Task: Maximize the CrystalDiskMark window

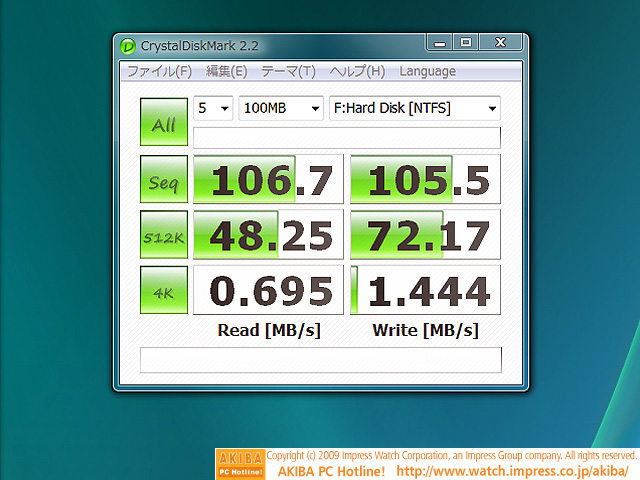Action: coord(466,42)
